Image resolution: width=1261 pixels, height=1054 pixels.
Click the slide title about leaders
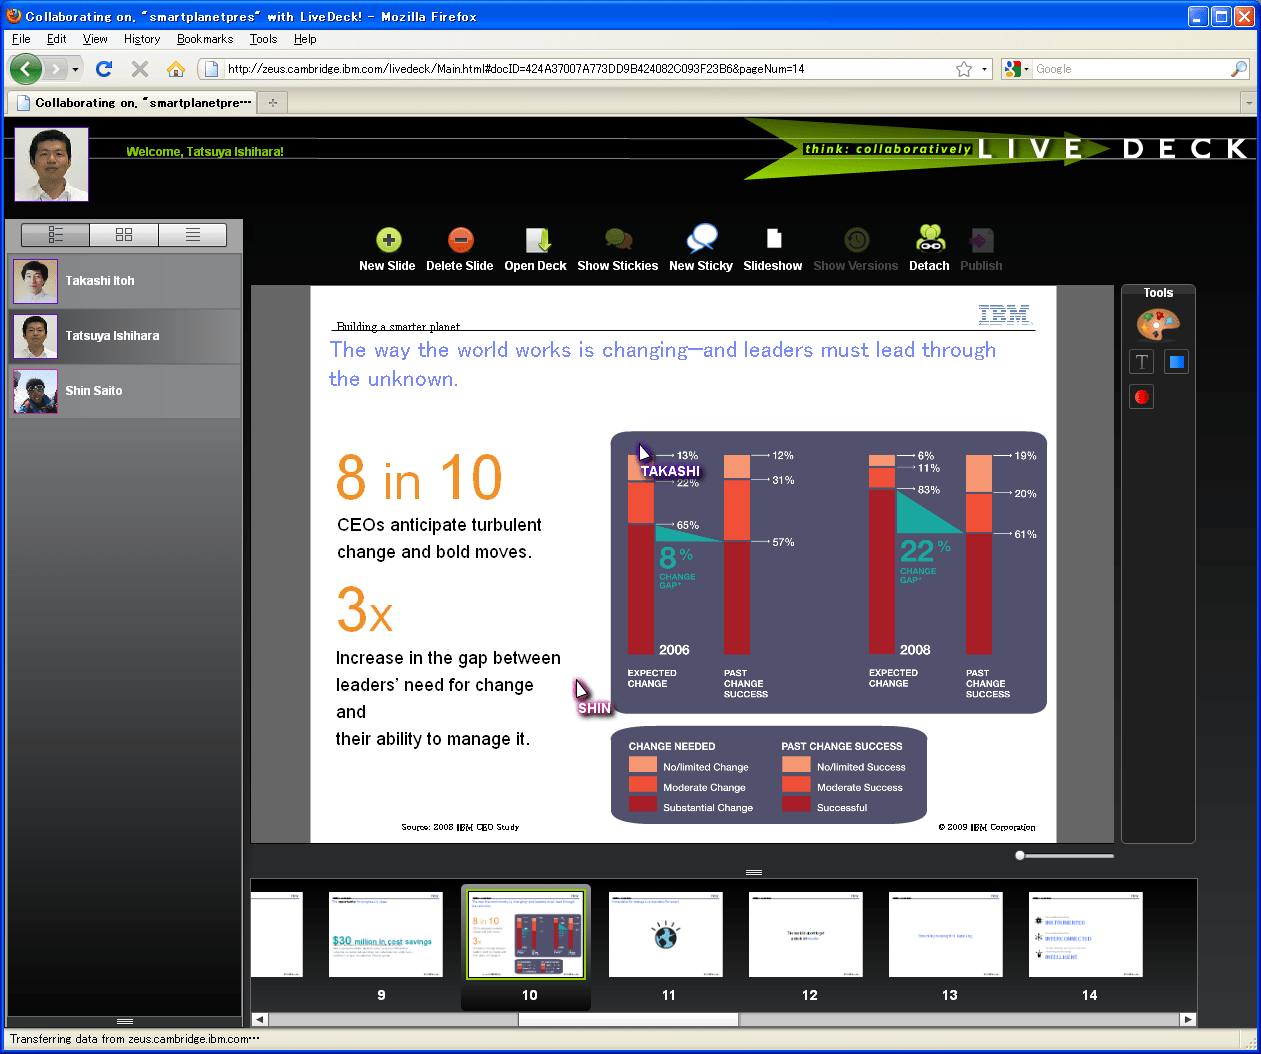coord(663,364)
